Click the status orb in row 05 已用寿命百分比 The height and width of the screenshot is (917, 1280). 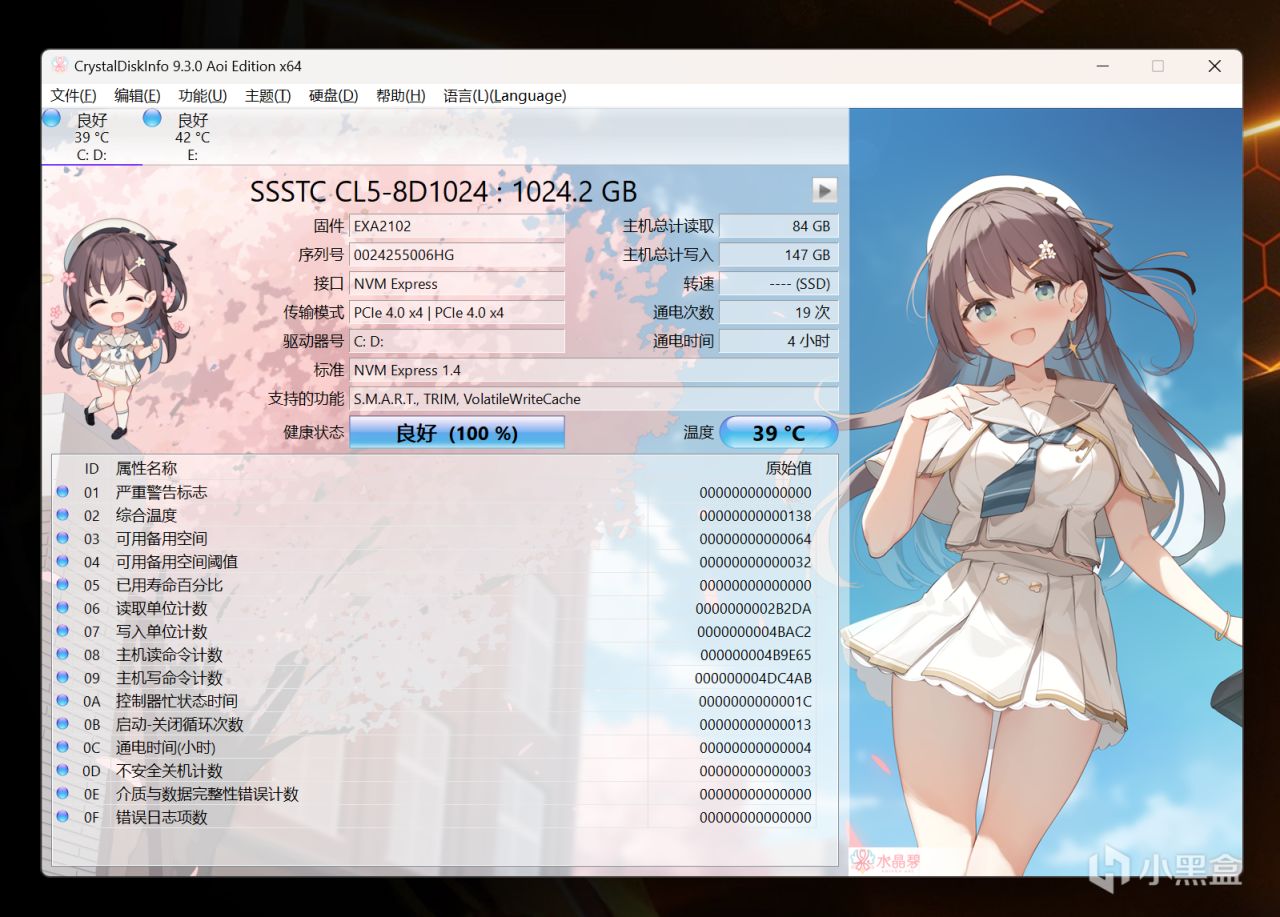(x=63, y=585)
